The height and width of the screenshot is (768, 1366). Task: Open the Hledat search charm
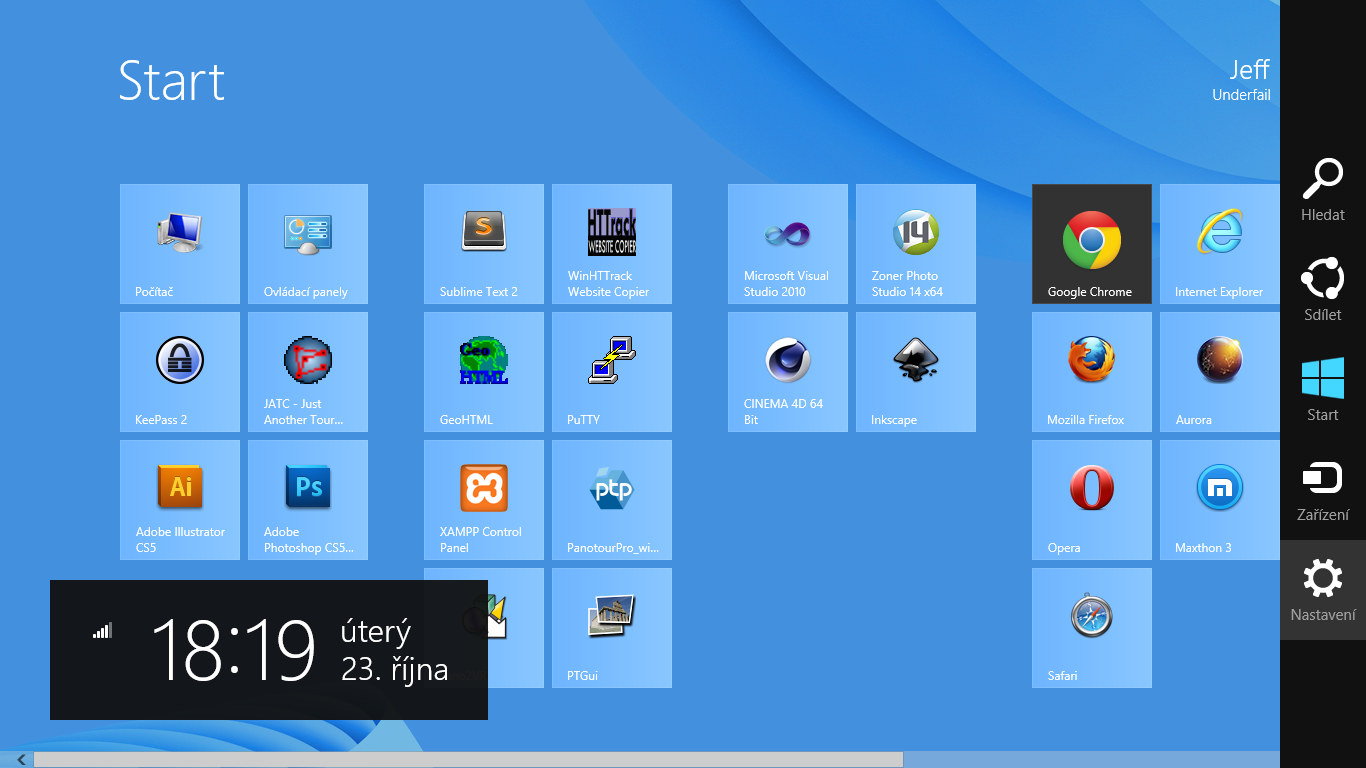tap(1322, 190)
